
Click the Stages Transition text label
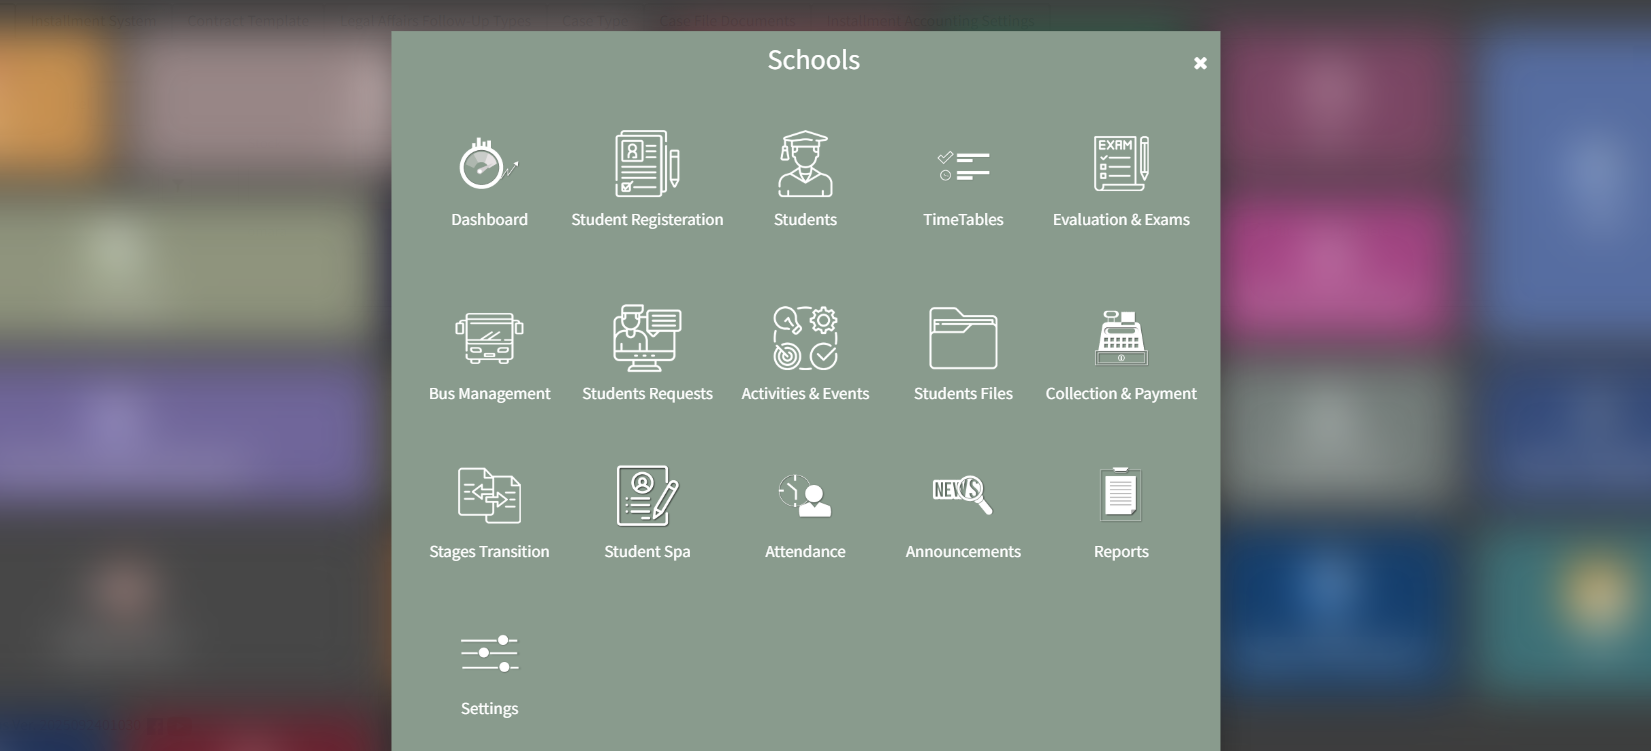click(x=489, y=552)
